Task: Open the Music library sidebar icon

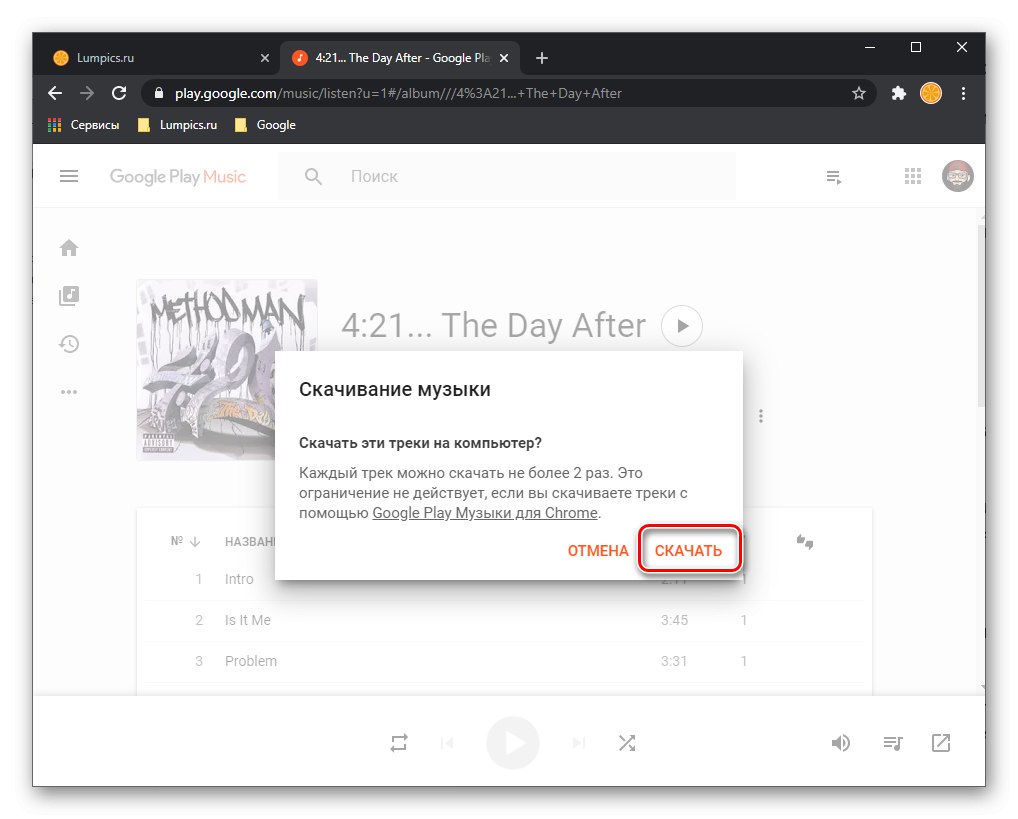Action: tap(69, 296)
